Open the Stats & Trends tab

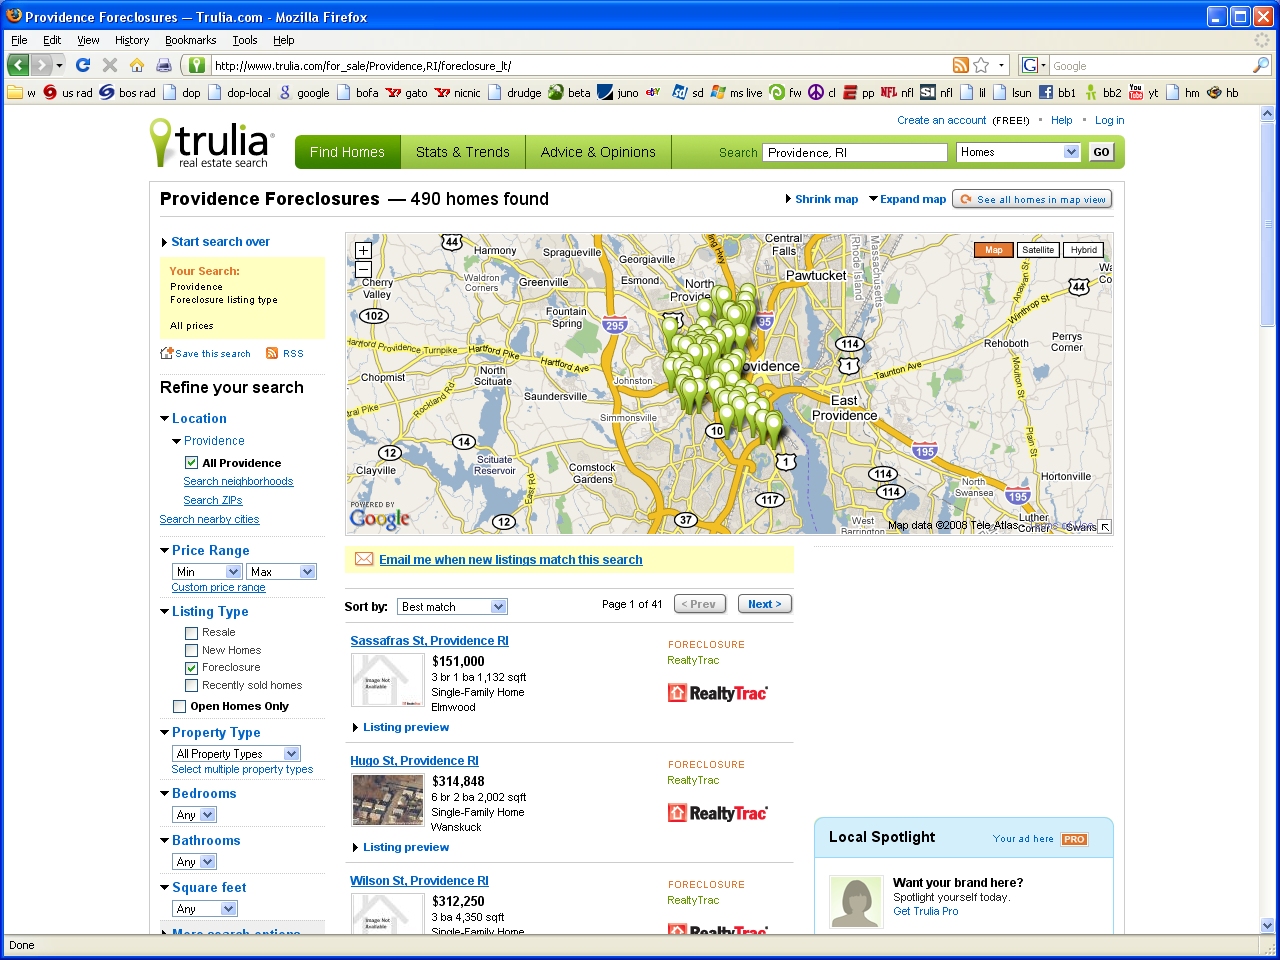click(x=463, y=152)
